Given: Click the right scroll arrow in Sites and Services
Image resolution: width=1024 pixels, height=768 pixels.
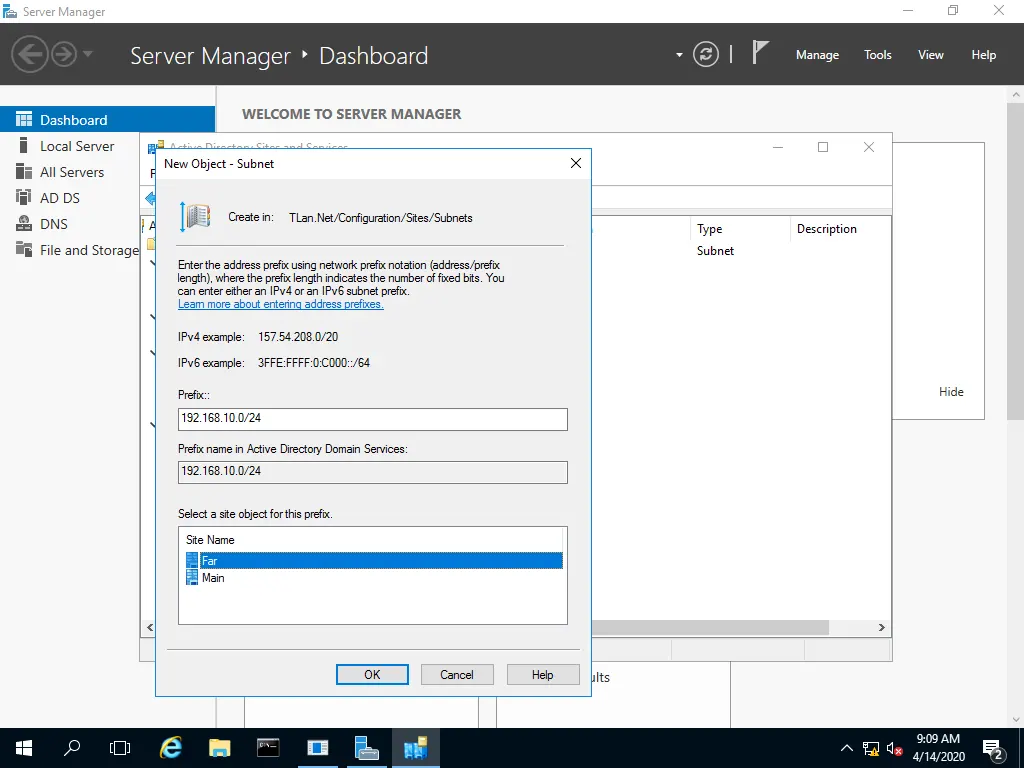Looking at the screenshot, I should pyautogui.click(x=882, y=627).
